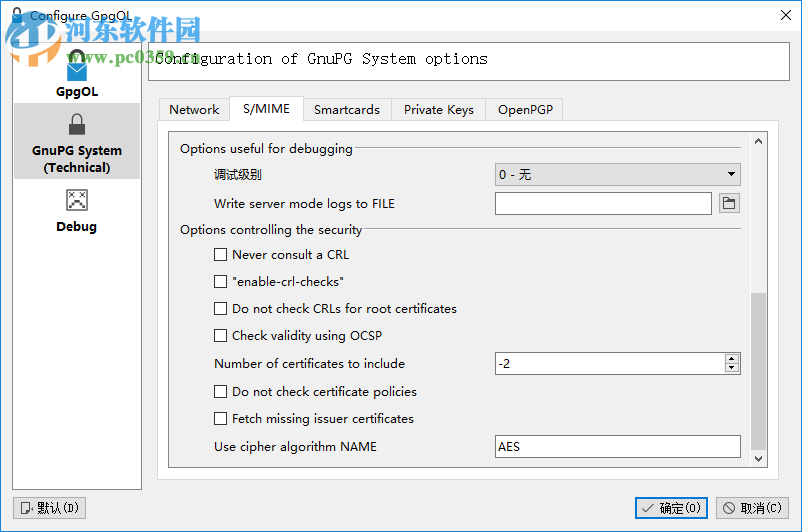Enable Fetch missing issuer certificates
802x532 pixels.
(x=220, y=418)
